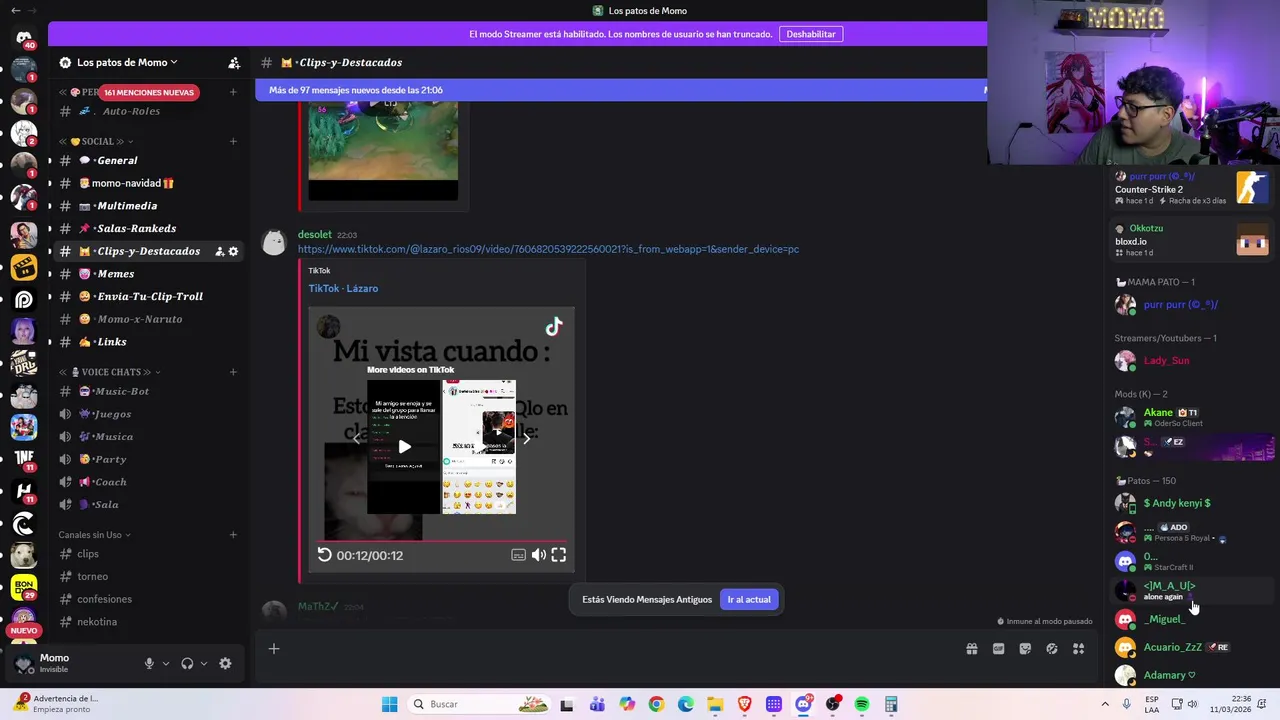Screen dimensions: 1280x720
Task: Open Windows Start menu
Action: [389, 704]
